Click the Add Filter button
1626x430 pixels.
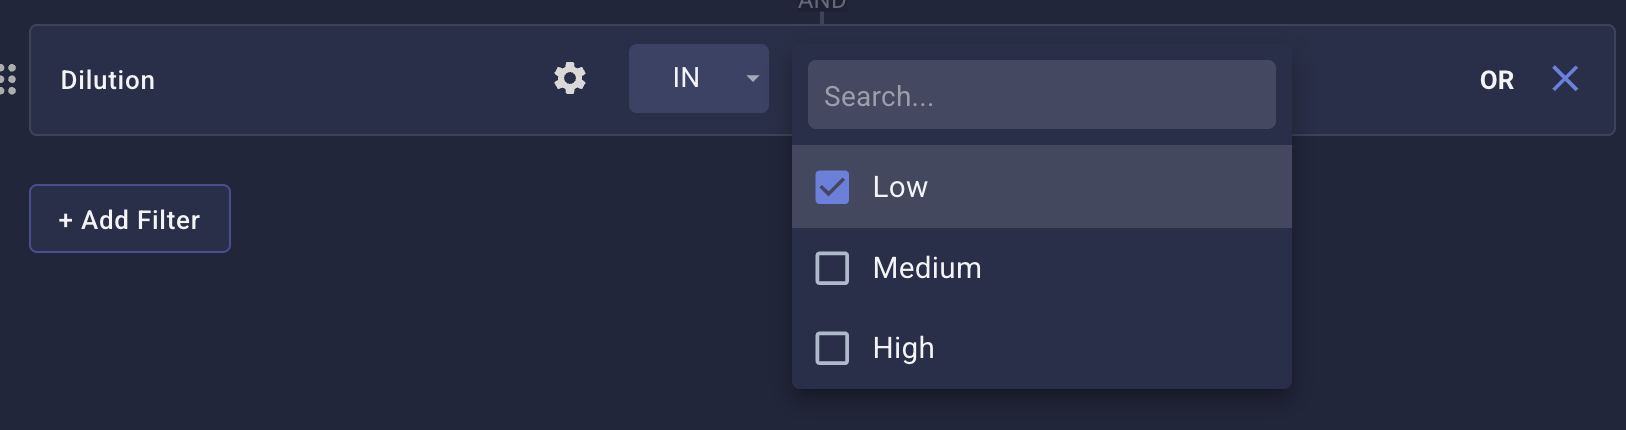coord(130,219)
